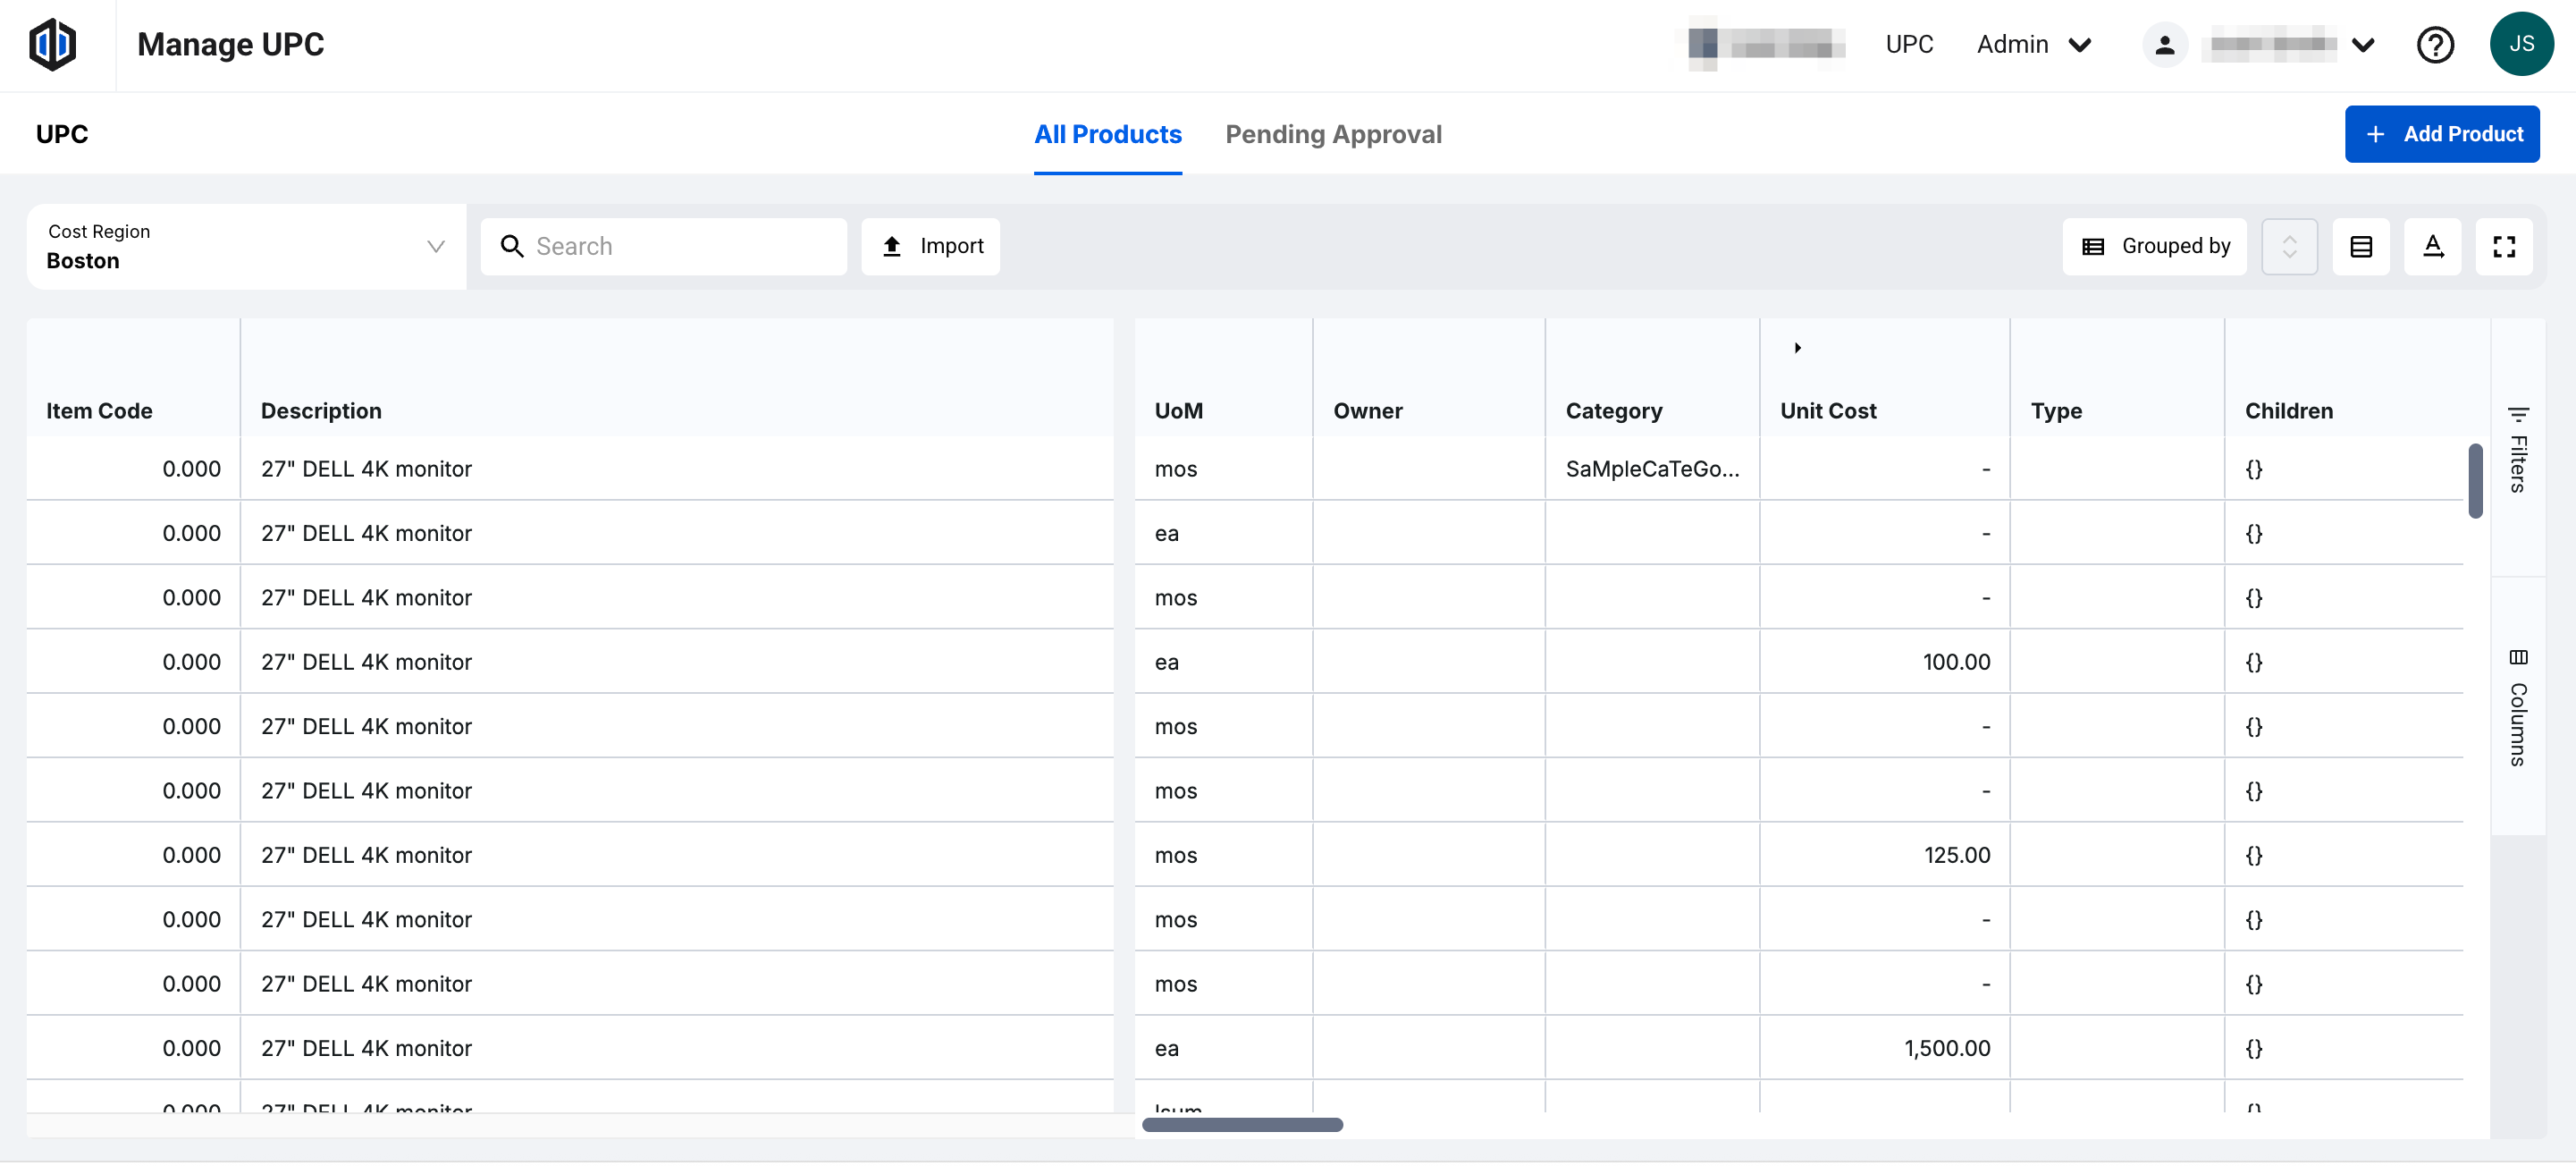Click the person profile icon

[2164, 45]
